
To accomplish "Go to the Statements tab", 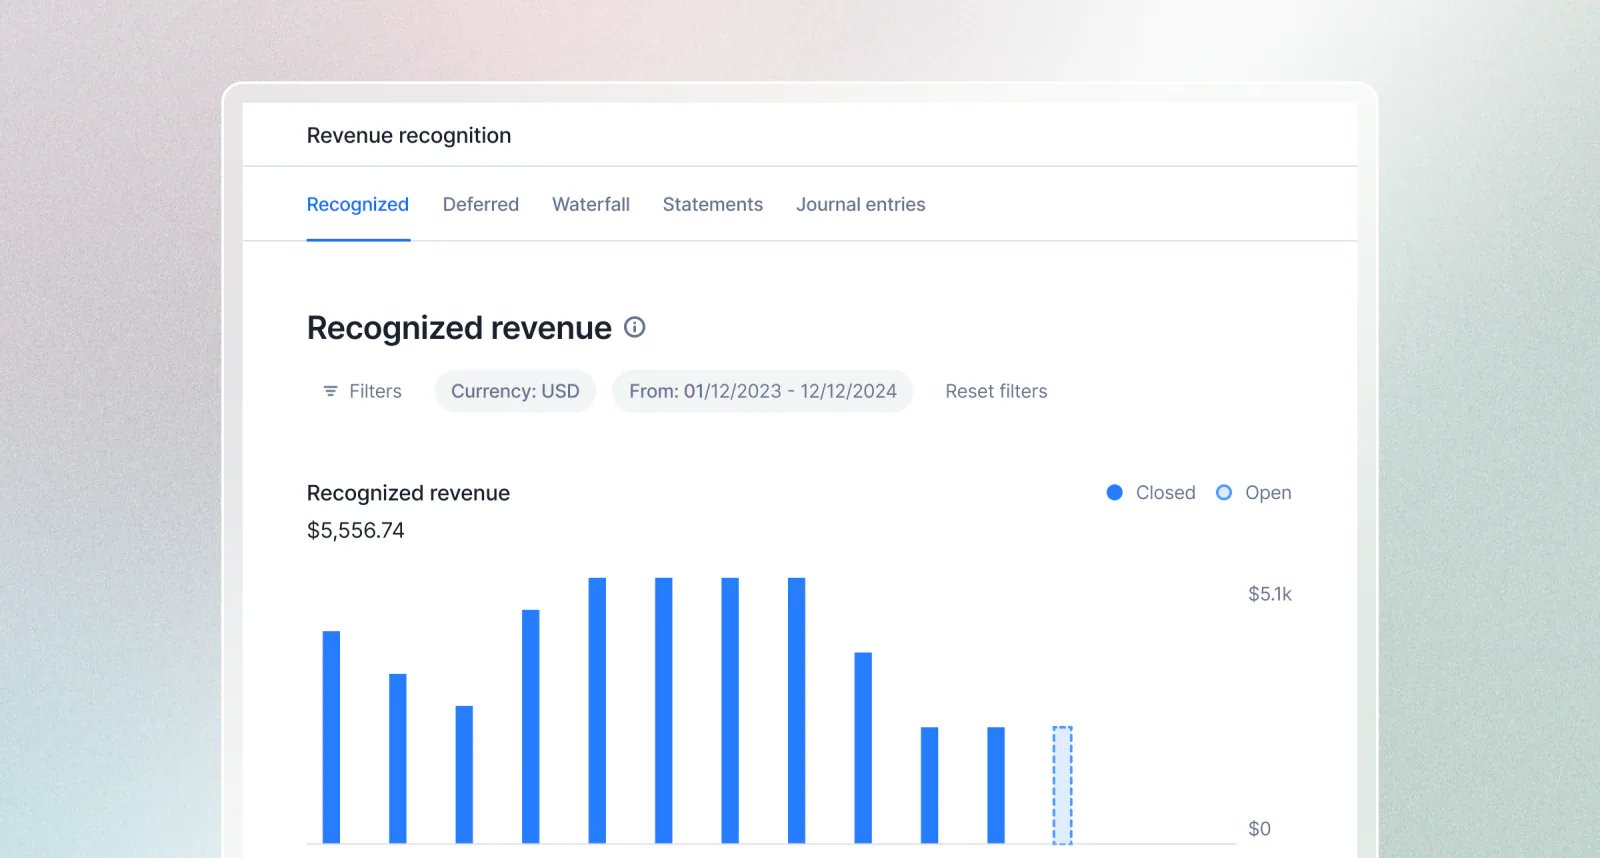I will (713, 204).
